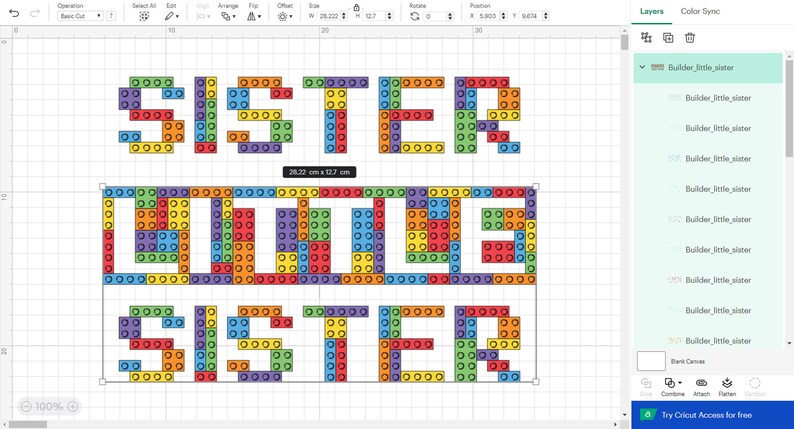Viewport: 794px width, 429px height.
Task: Click the Layers panel scroll down arrow
Action: [789, 343]
